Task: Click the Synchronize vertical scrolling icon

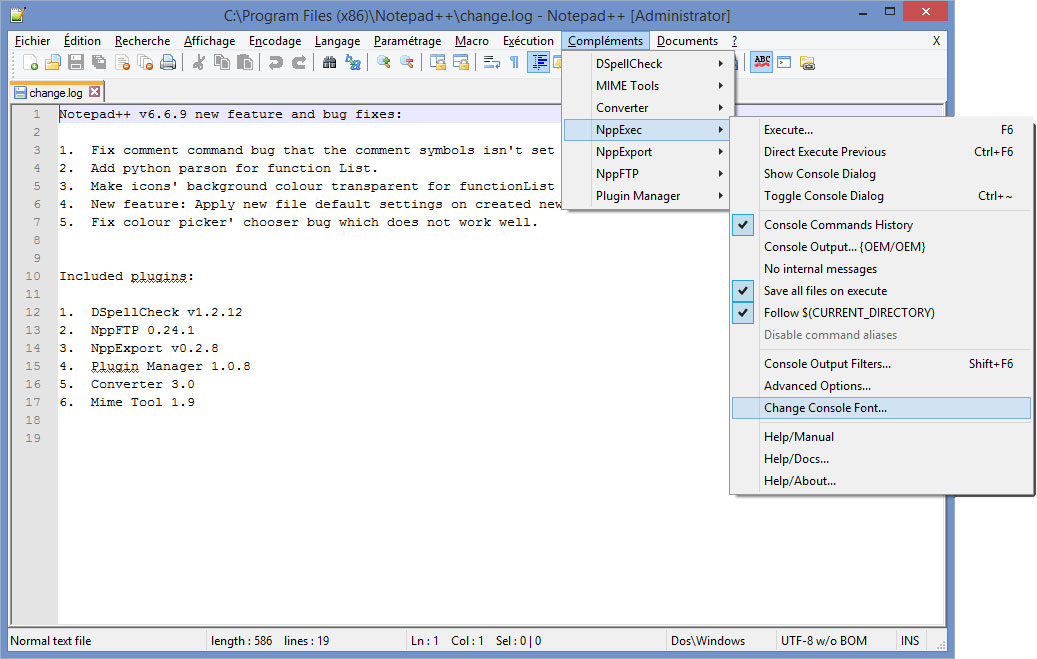Action: tap(438, 63)
